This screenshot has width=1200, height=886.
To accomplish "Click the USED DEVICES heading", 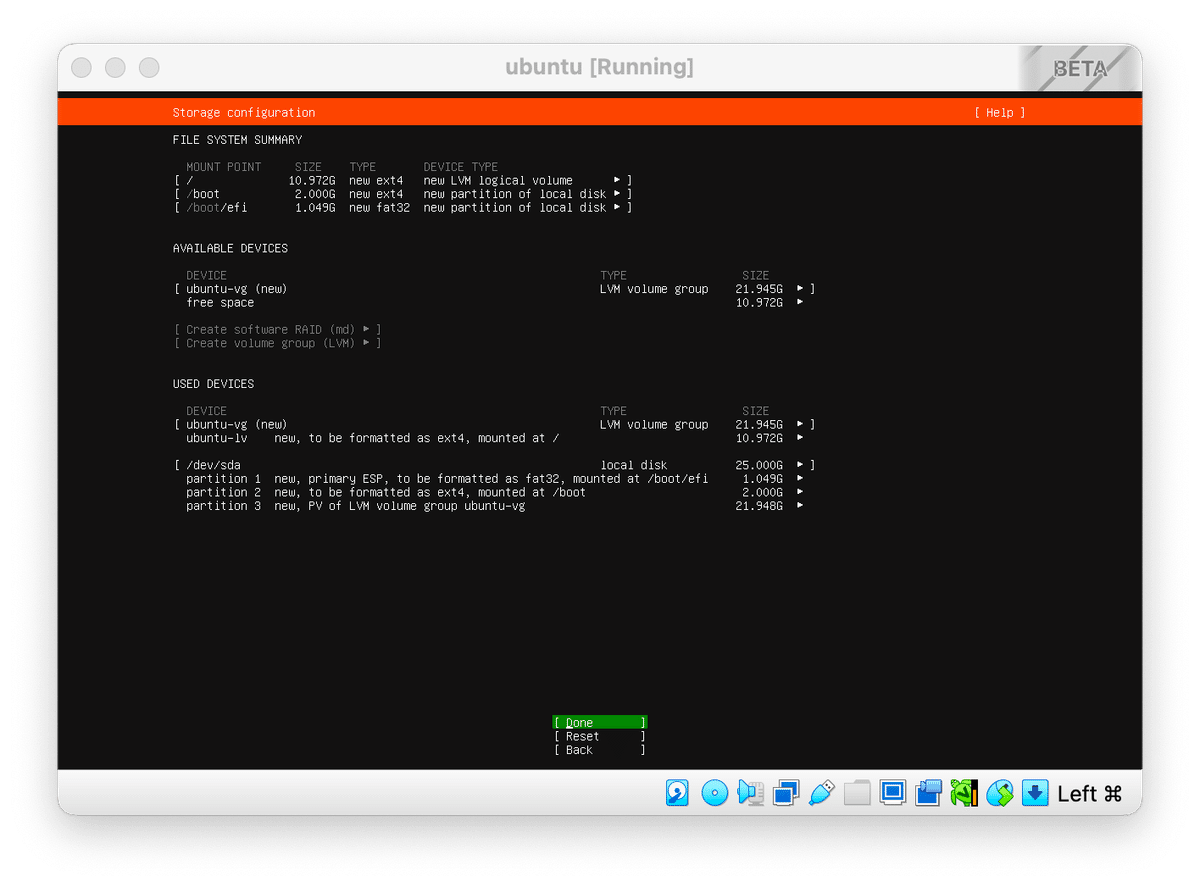I will [x=214, y=384].
